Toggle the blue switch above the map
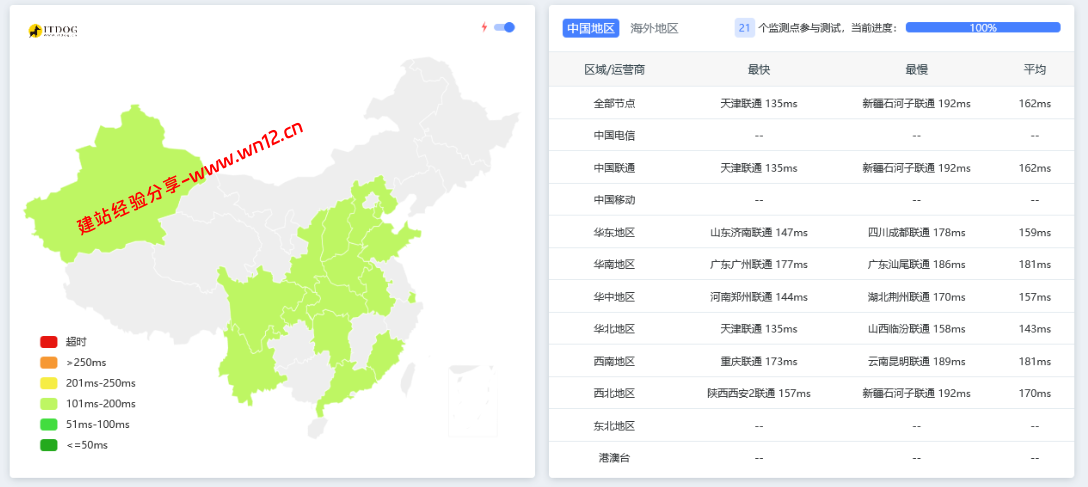The width and height of the screenshot is (1088, 487). 504,27
